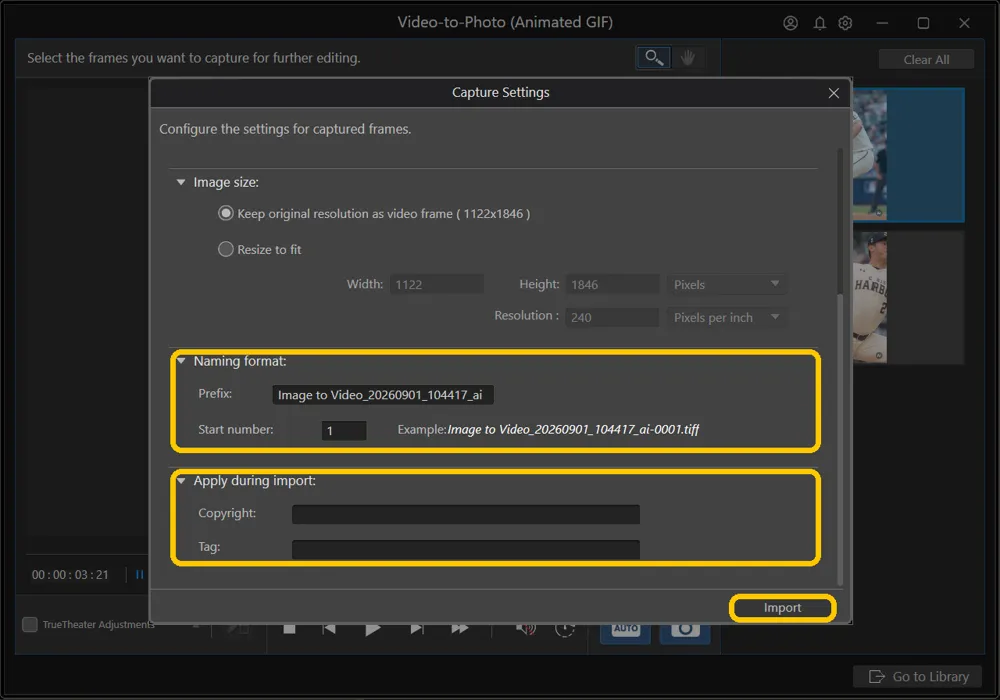1000x700 pixels.
Task: Collapse the Apply during import section
Action: click(x=181, y=481)
